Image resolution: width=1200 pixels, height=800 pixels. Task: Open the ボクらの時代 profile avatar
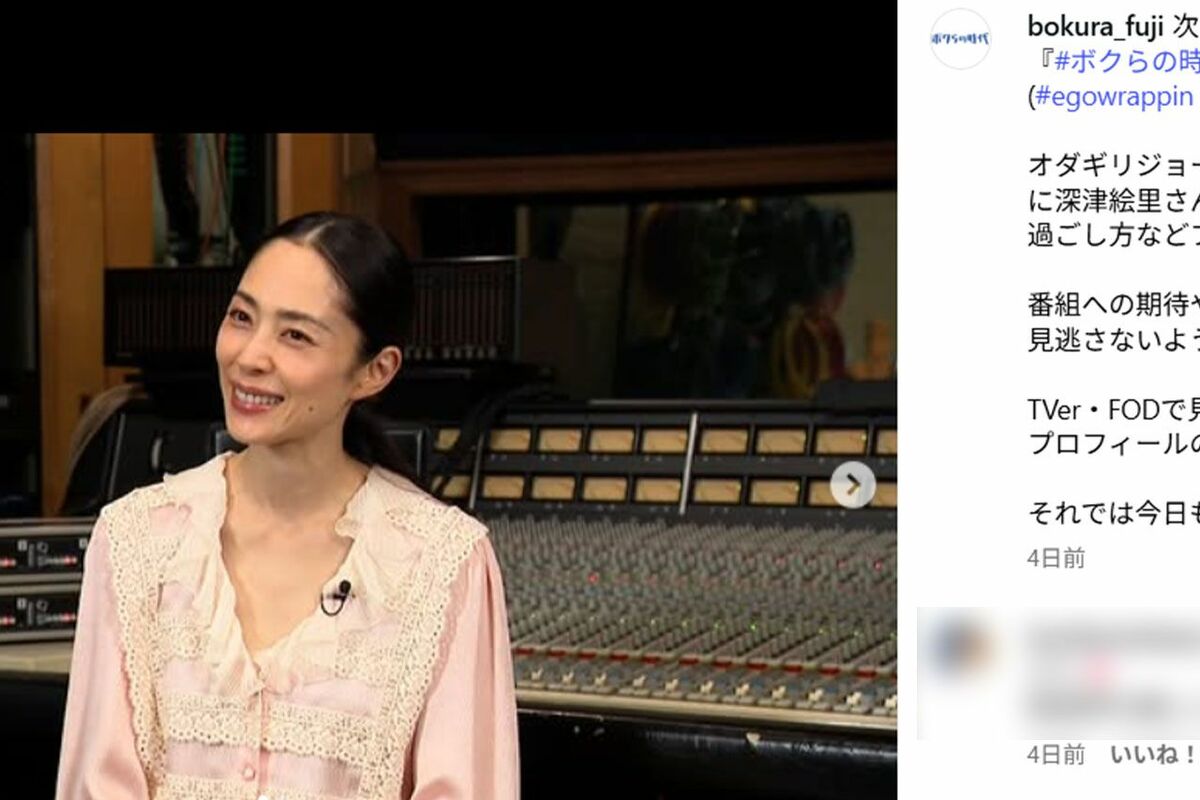point(960,39)
